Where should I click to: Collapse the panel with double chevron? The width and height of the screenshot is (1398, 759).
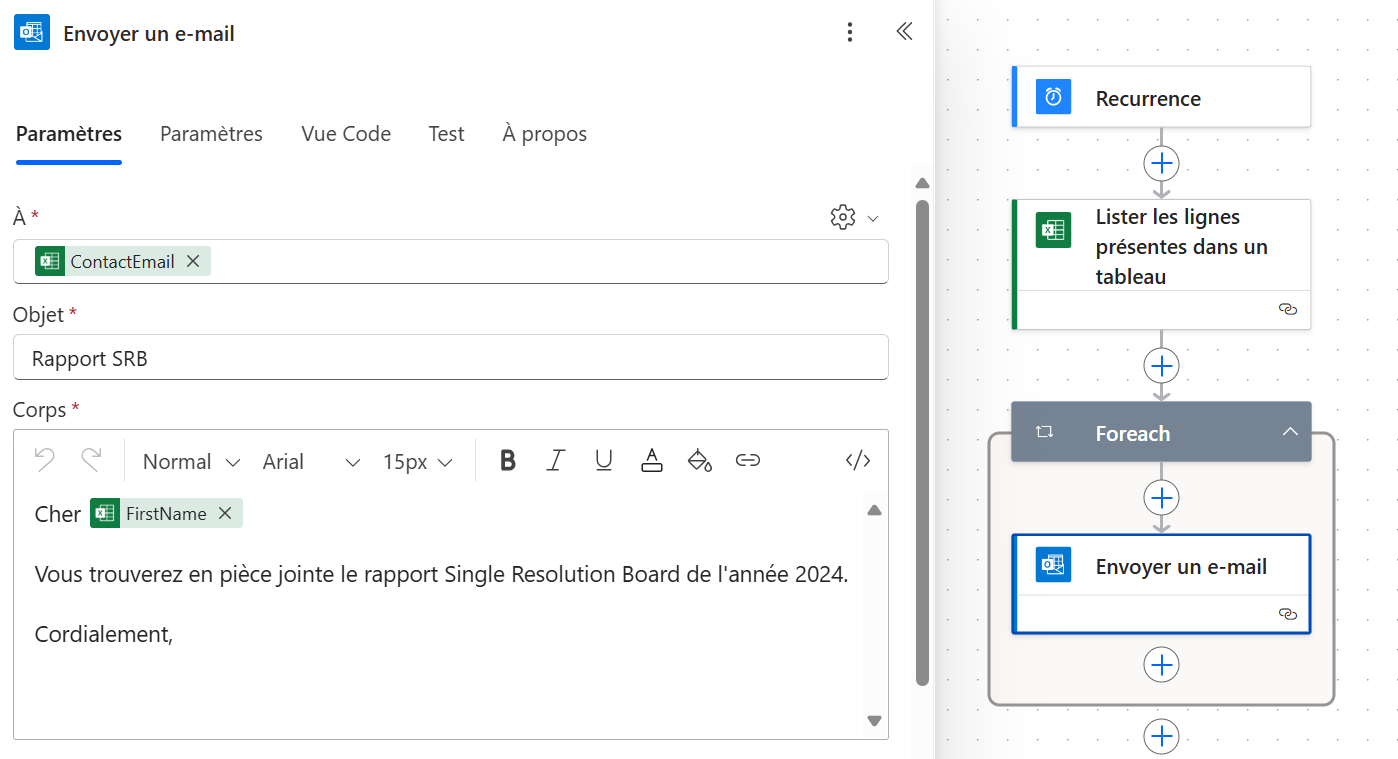pos(904,32)
